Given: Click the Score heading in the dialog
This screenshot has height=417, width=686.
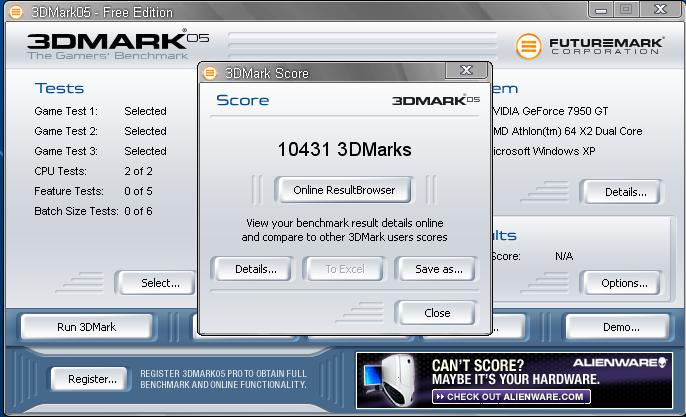Looking at the screenshot, I should click(x=243, y=100).
